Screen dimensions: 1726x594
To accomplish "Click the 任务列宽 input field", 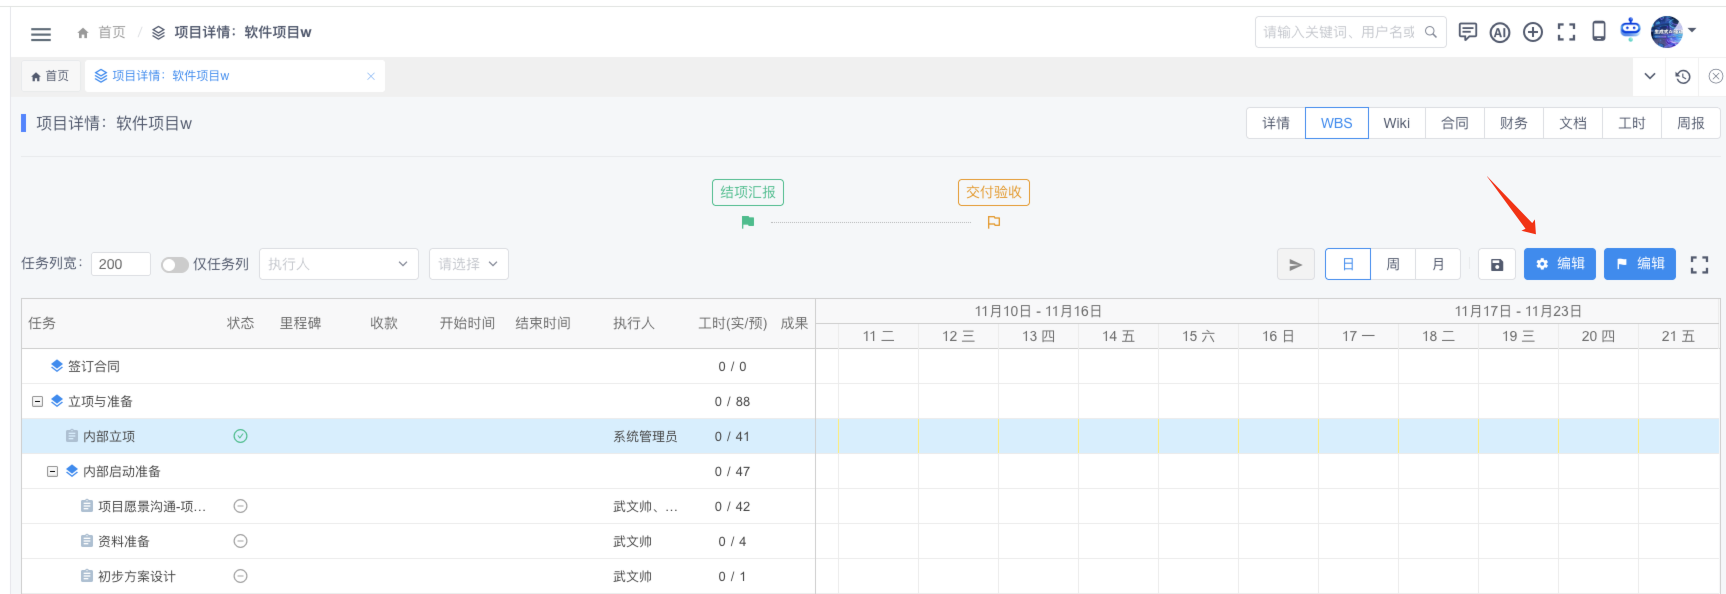I will tap(120, 264).
